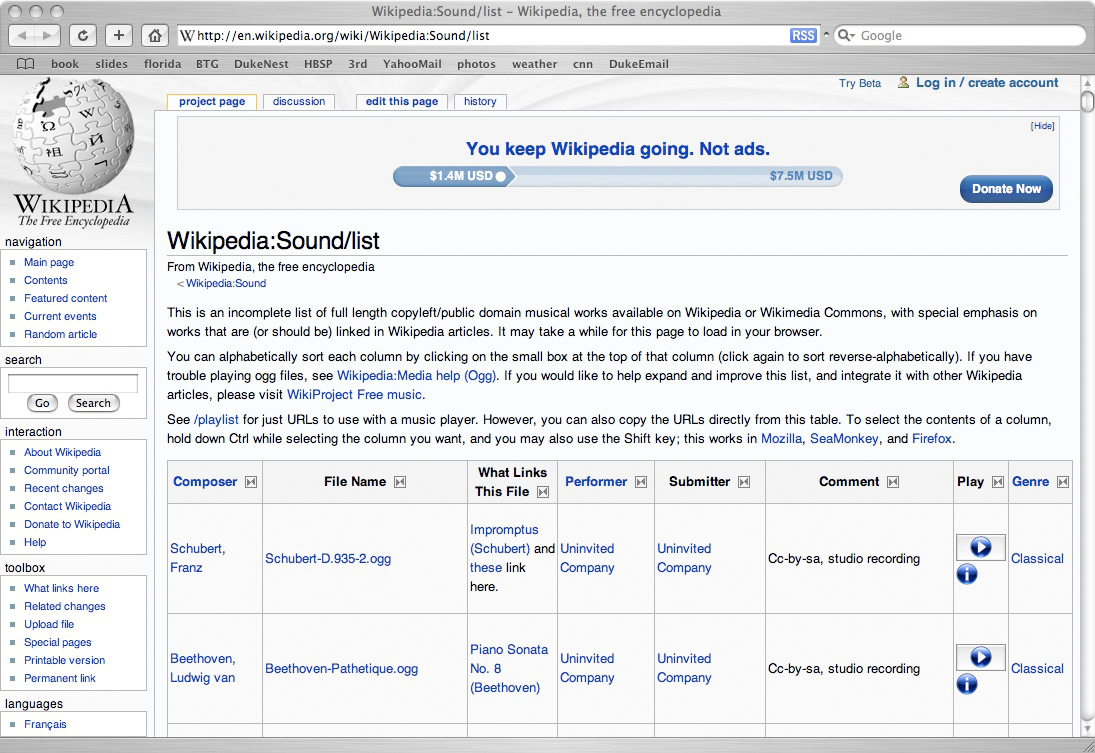This screenshot has height=753, width=1095.
Task: Click the Google magnifier search icon
Action: pyautogui.click(x=845, y=36)
